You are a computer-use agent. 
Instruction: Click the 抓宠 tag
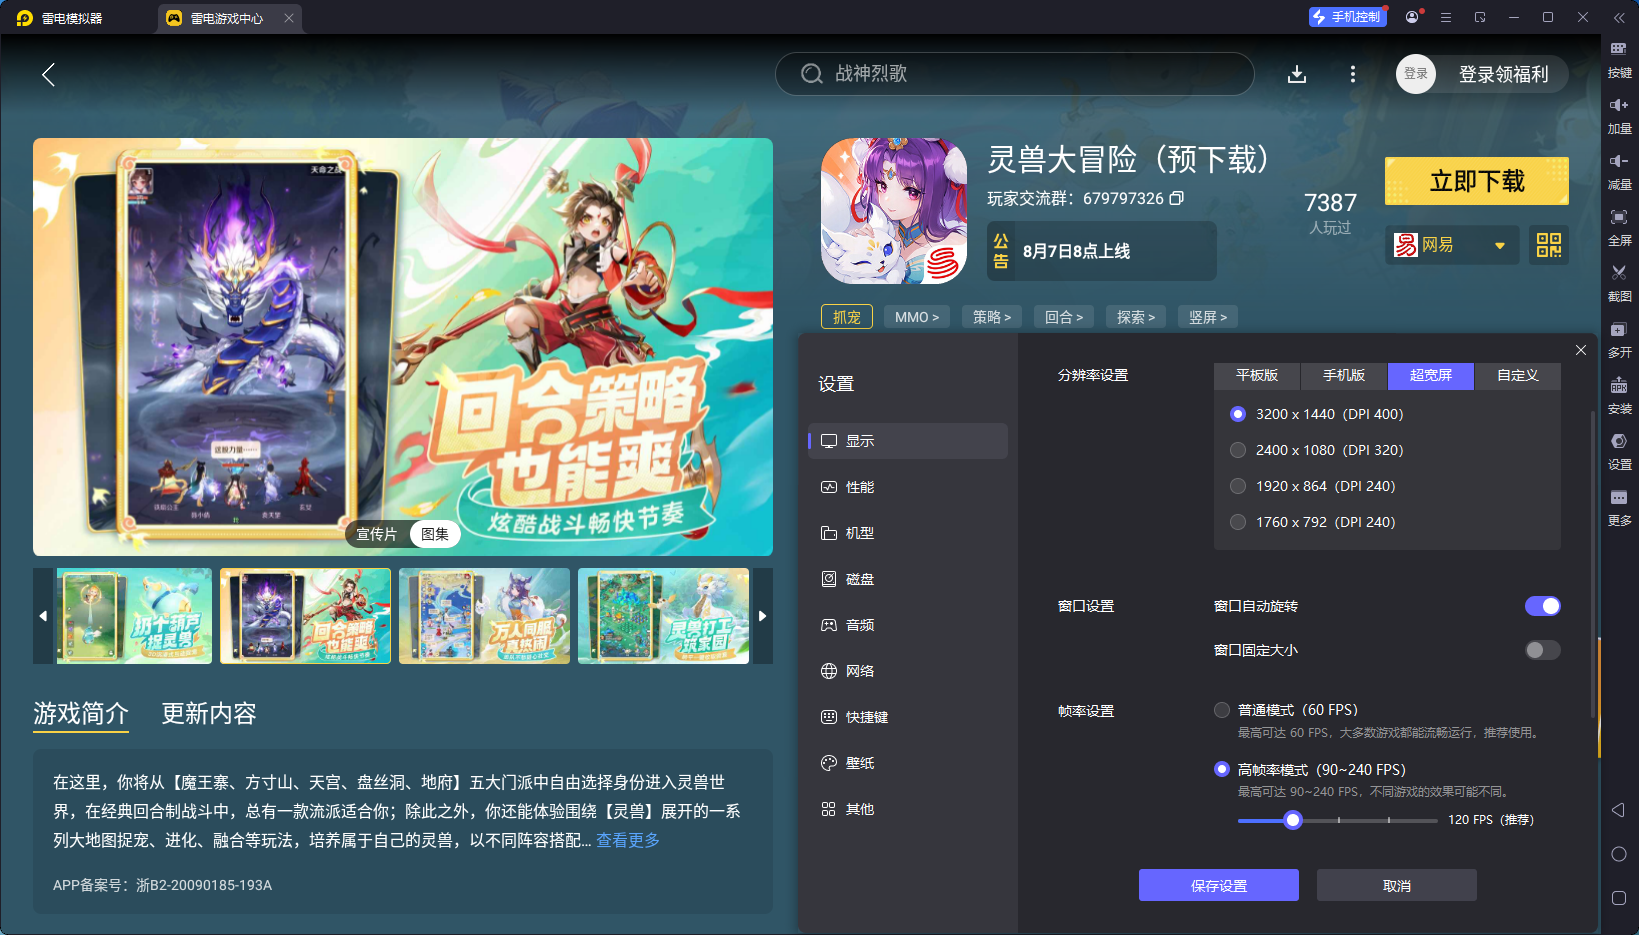[x=847, y=317]
